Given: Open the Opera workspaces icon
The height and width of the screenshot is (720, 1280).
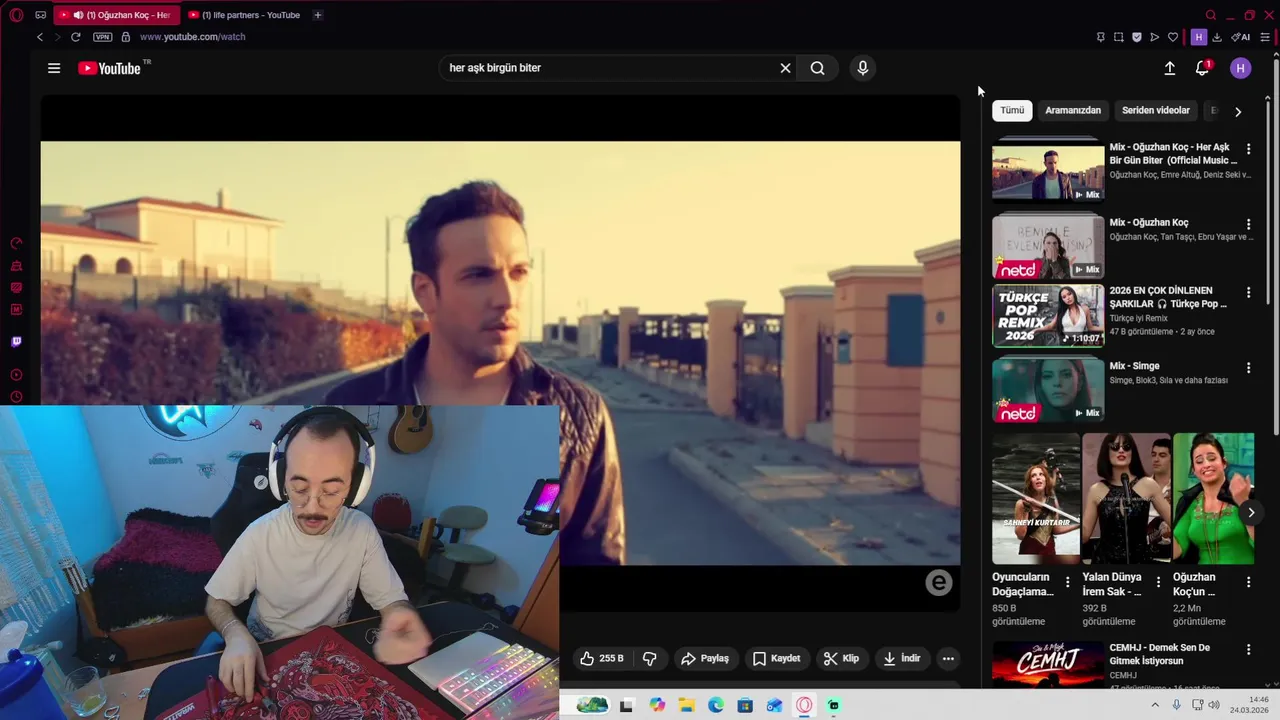Looking at the screenshot, I should click(40, 15).
